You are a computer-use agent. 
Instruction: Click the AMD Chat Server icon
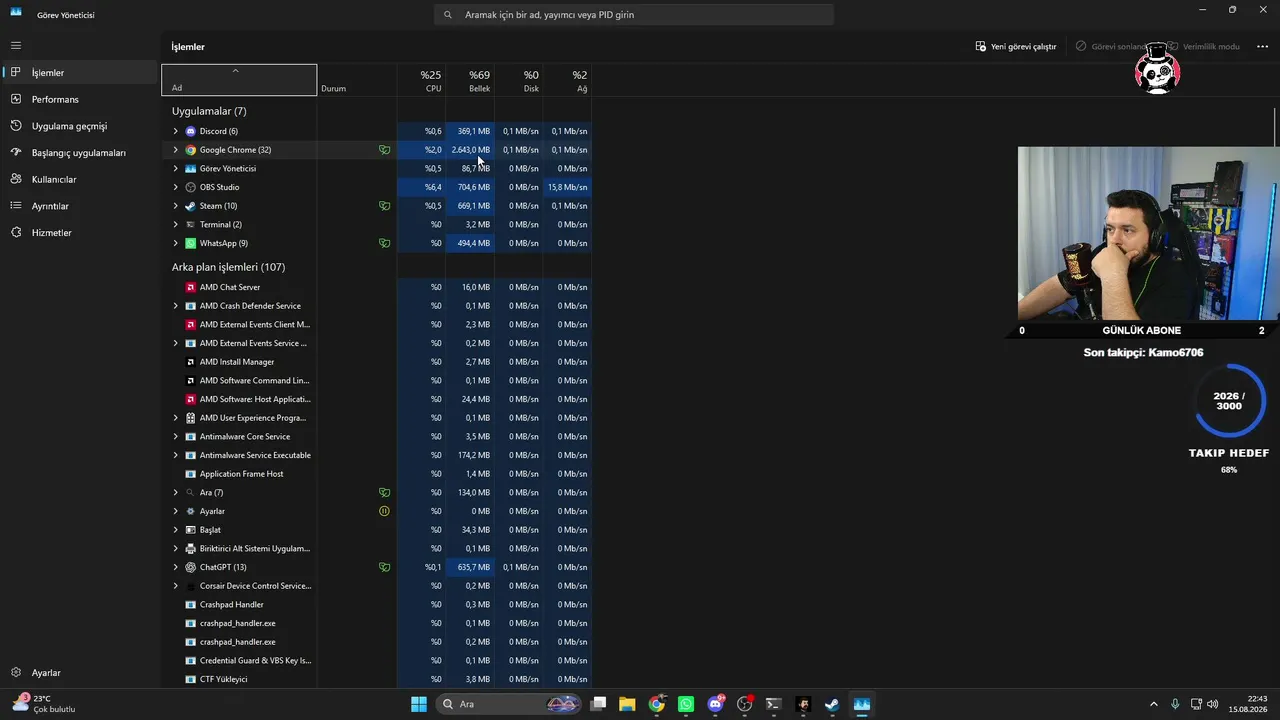tap(191, 287)
